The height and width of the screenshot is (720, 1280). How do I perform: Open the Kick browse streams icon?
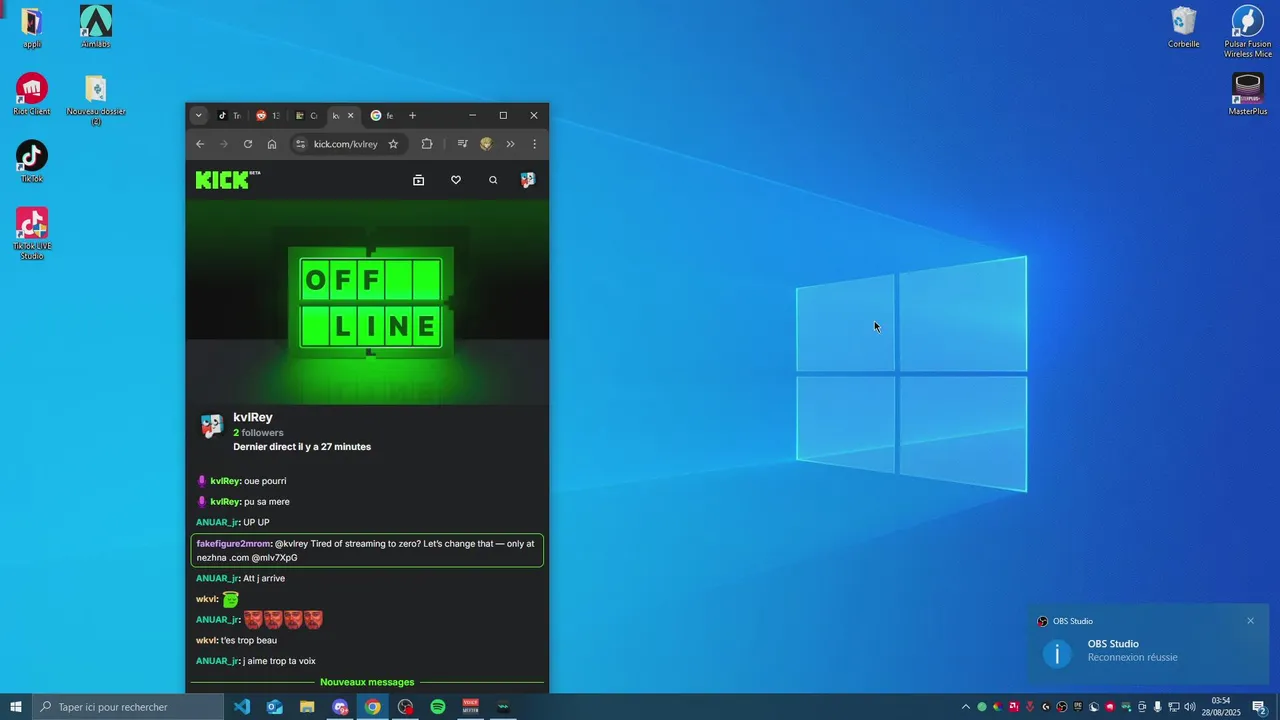(419, 180)
